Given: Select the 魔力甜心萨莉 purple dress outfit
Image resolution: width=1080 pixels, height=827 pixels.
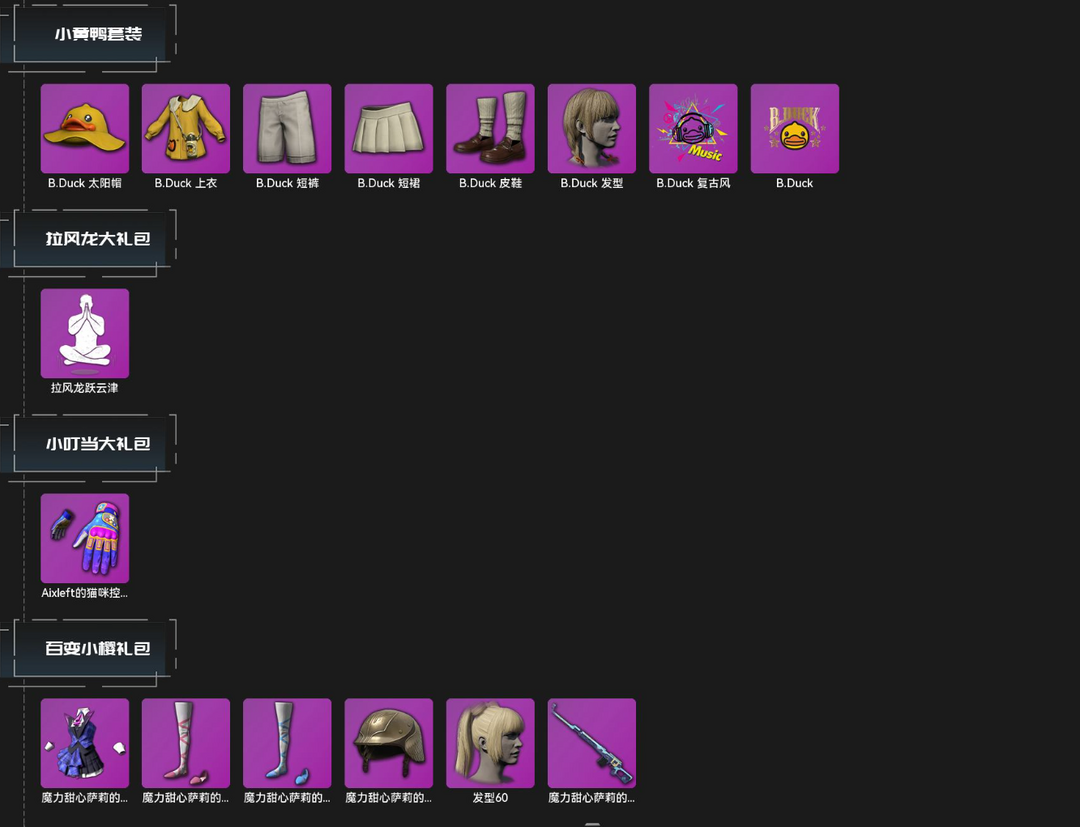Looking at the screenshot, I should [85, 743].
